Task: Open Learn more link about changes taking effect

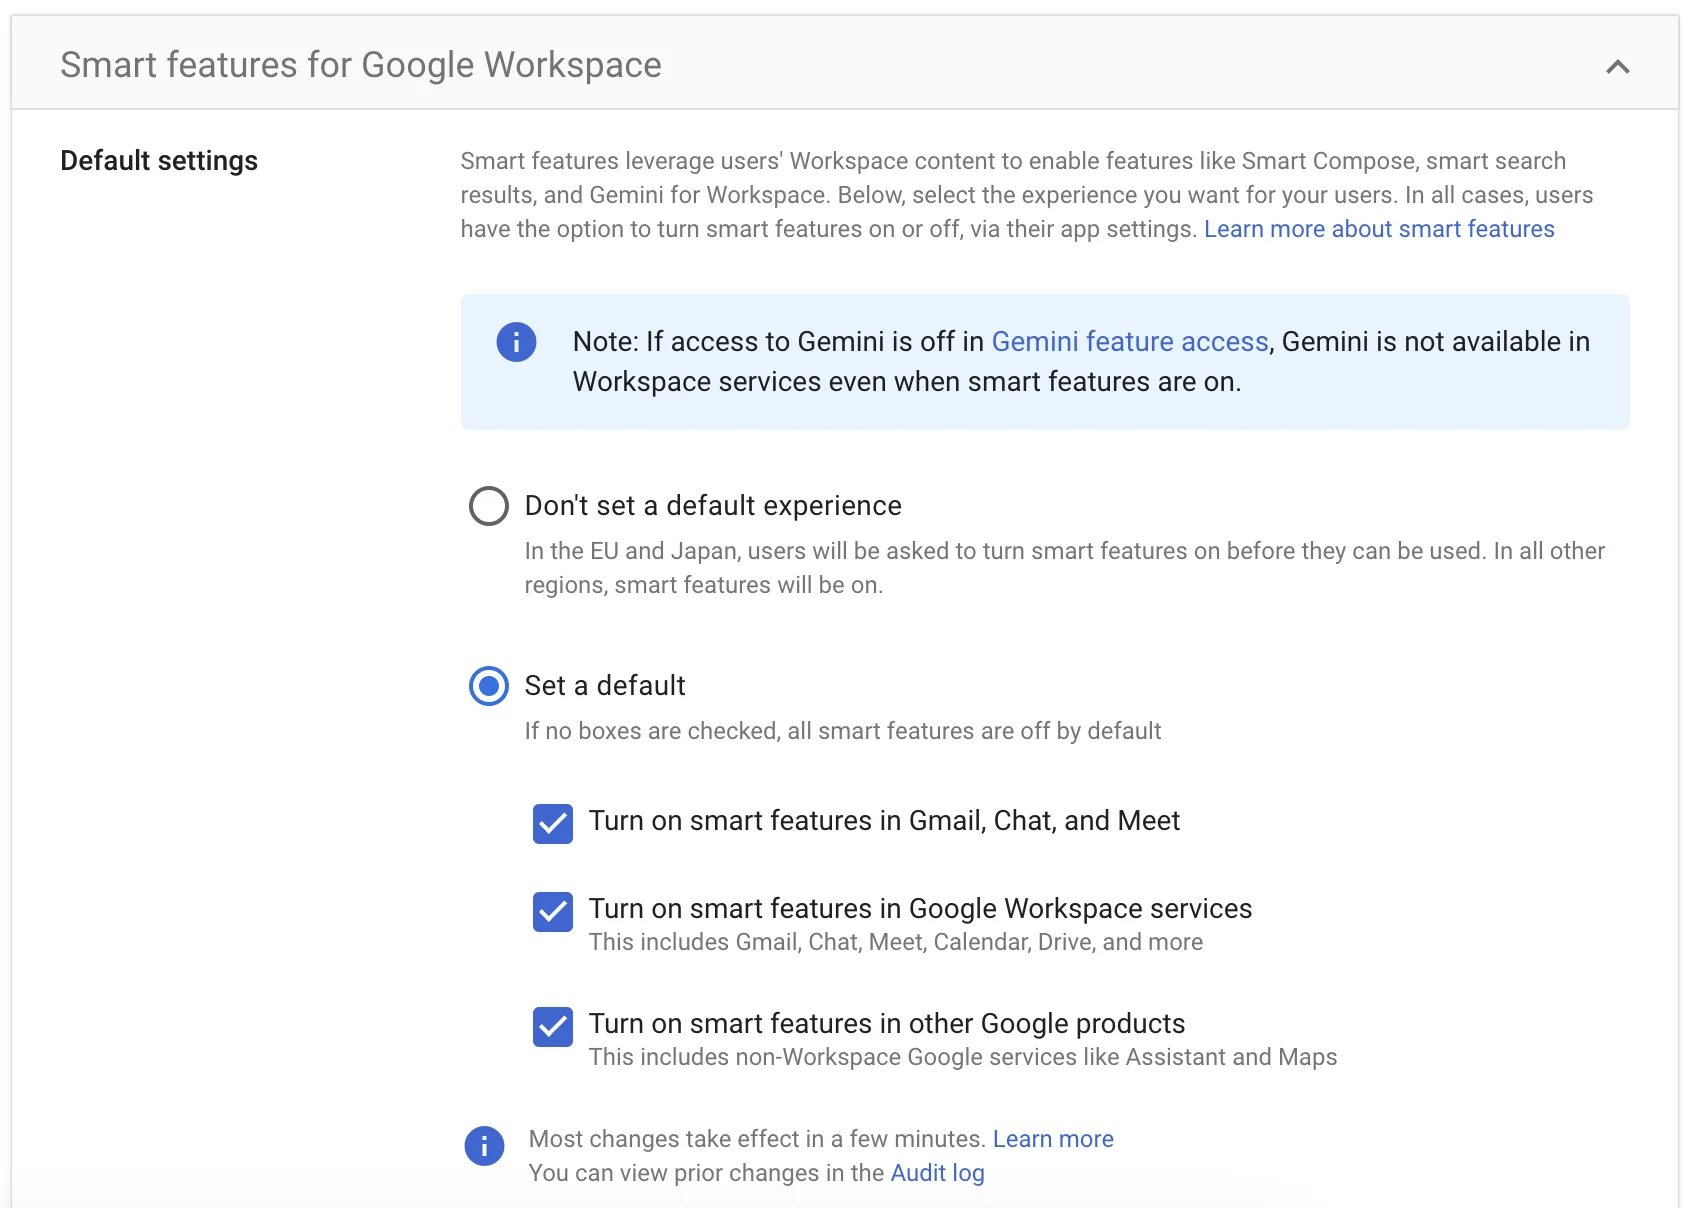Action: [1053, 1139]
